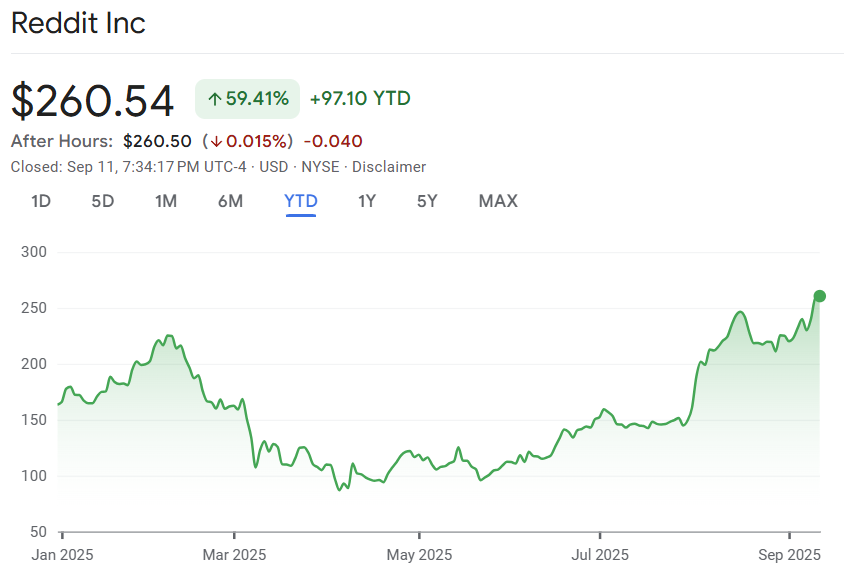Click the Closed: Sep 11 timestamp
The width and height of the screenshot is (844, 588).
(129, 167)
